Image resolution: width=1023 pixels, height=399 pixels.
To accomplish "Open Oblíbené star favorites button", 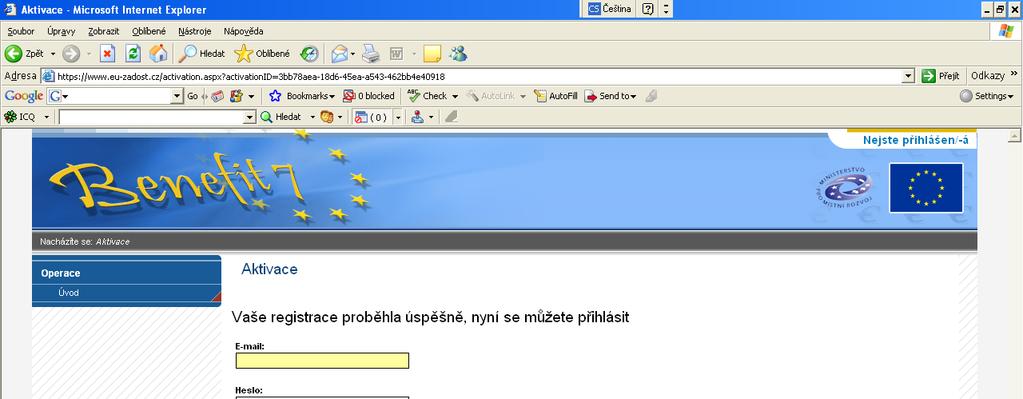I will (x=262, y=53).
